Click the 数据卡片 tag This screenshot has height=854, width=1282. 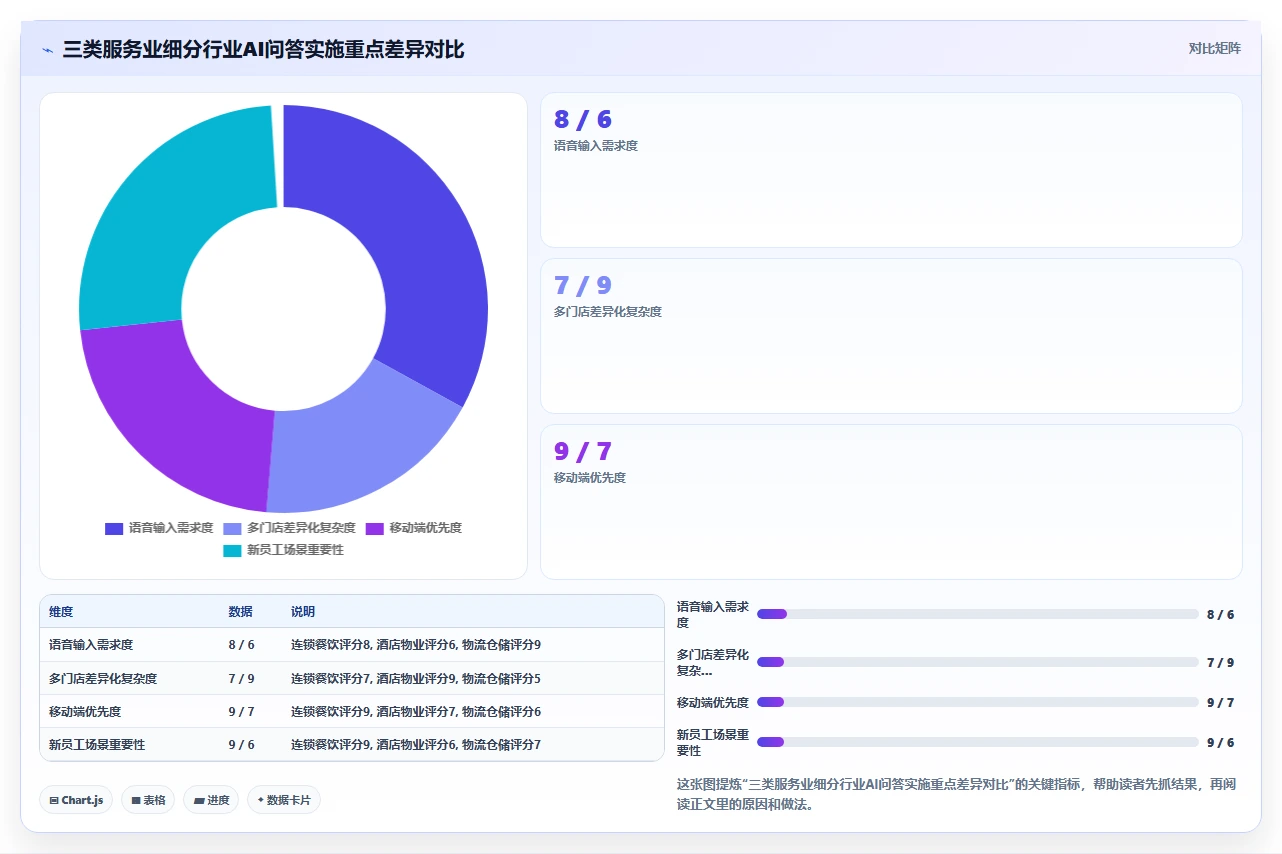click(284, 800)
